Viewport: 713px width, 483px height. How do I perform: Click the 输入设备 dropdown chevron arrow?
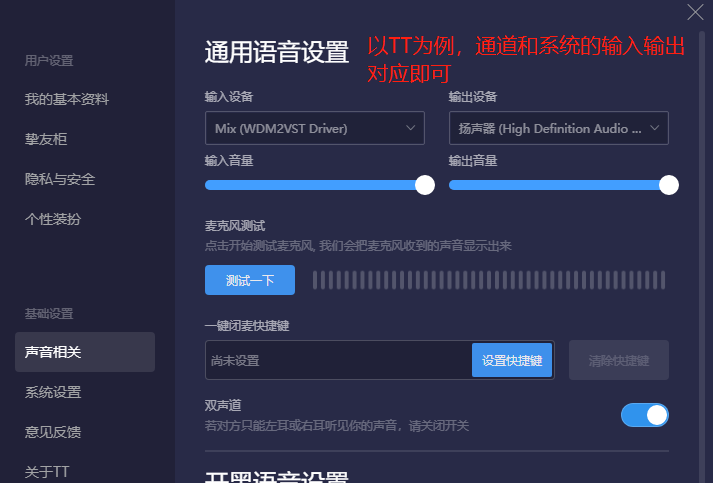pos(411,128)
